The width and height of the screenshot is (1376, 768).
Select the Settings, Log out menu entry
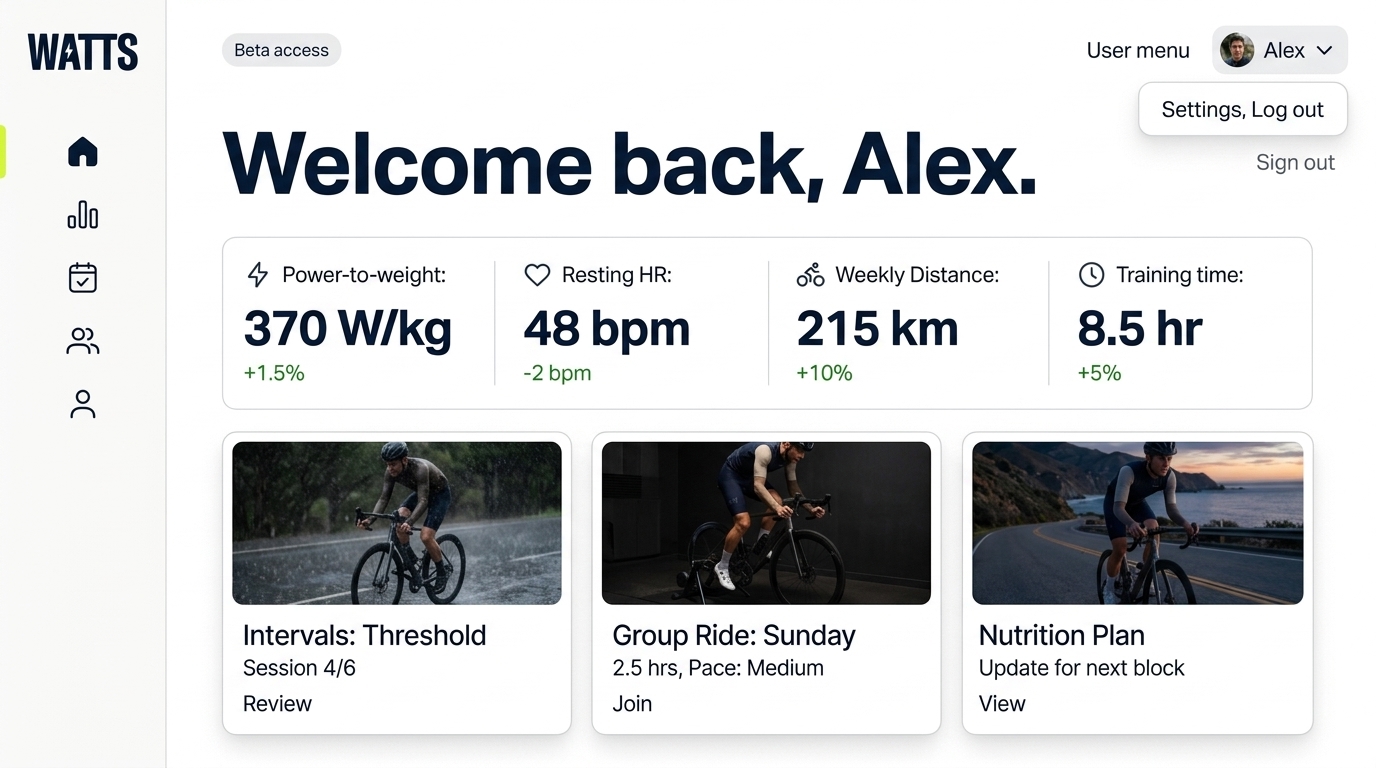point(1242,110)
